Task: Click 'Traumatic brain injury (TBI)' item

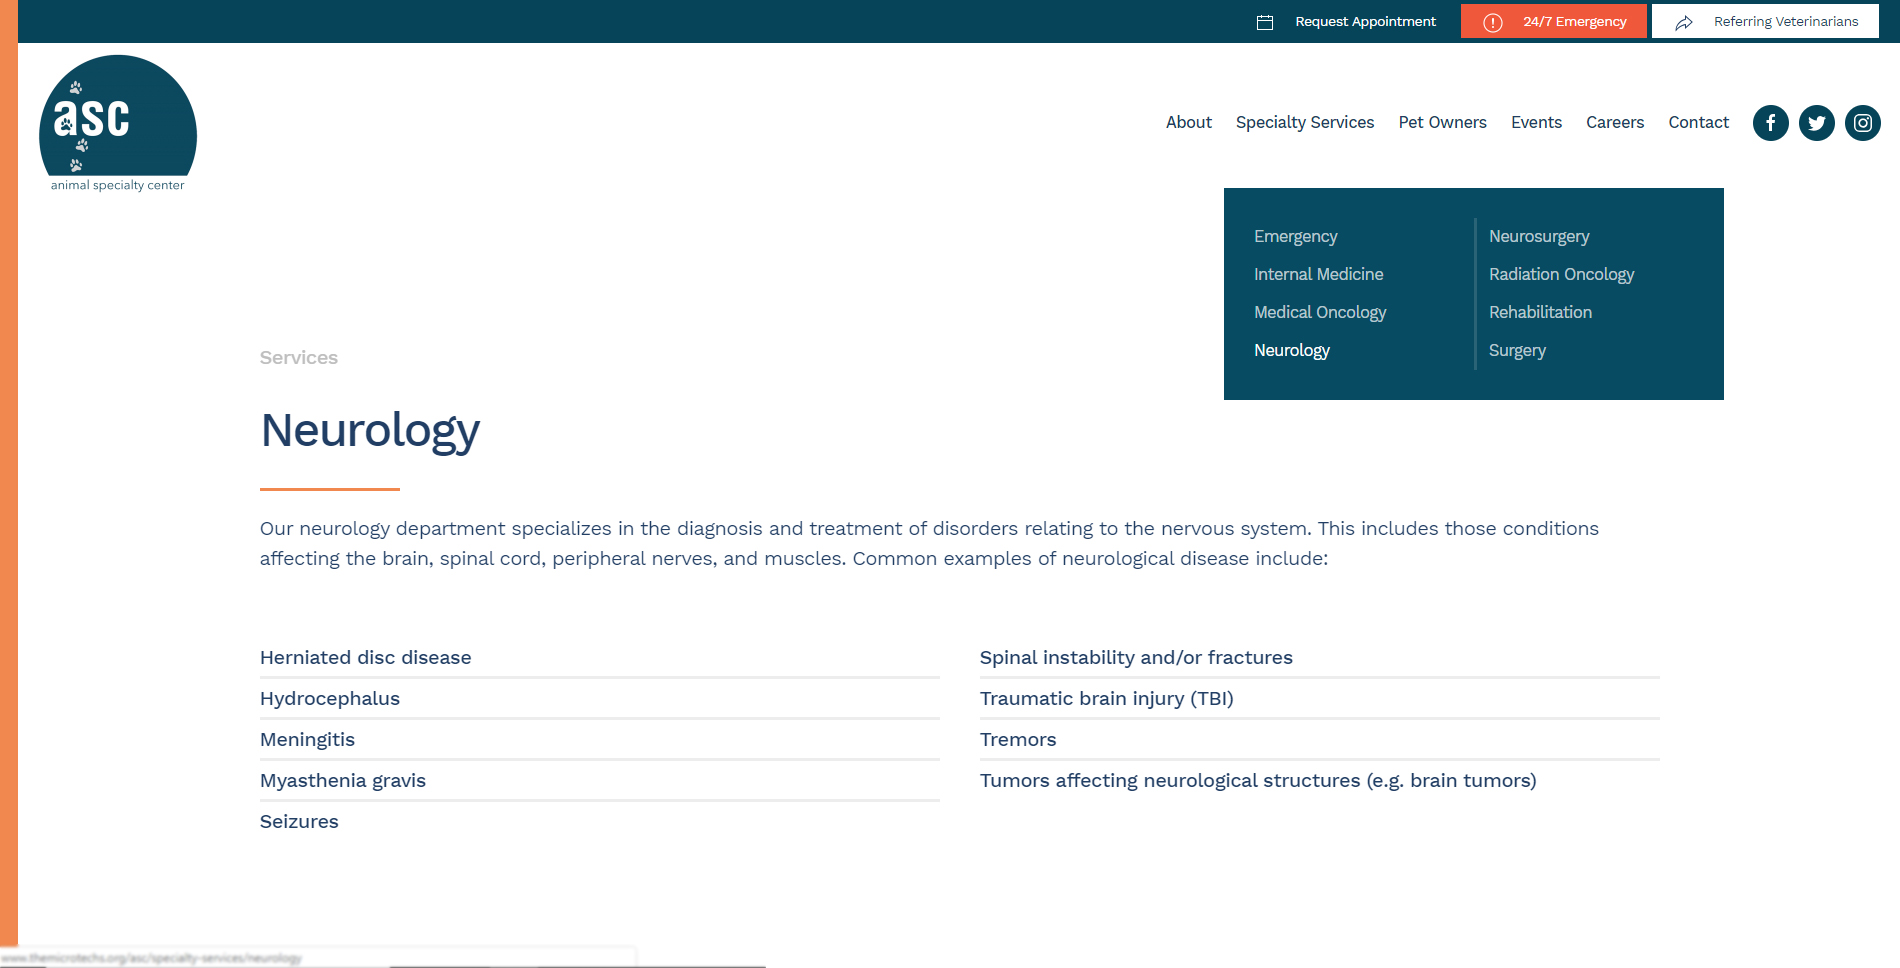Action: 1106,698
